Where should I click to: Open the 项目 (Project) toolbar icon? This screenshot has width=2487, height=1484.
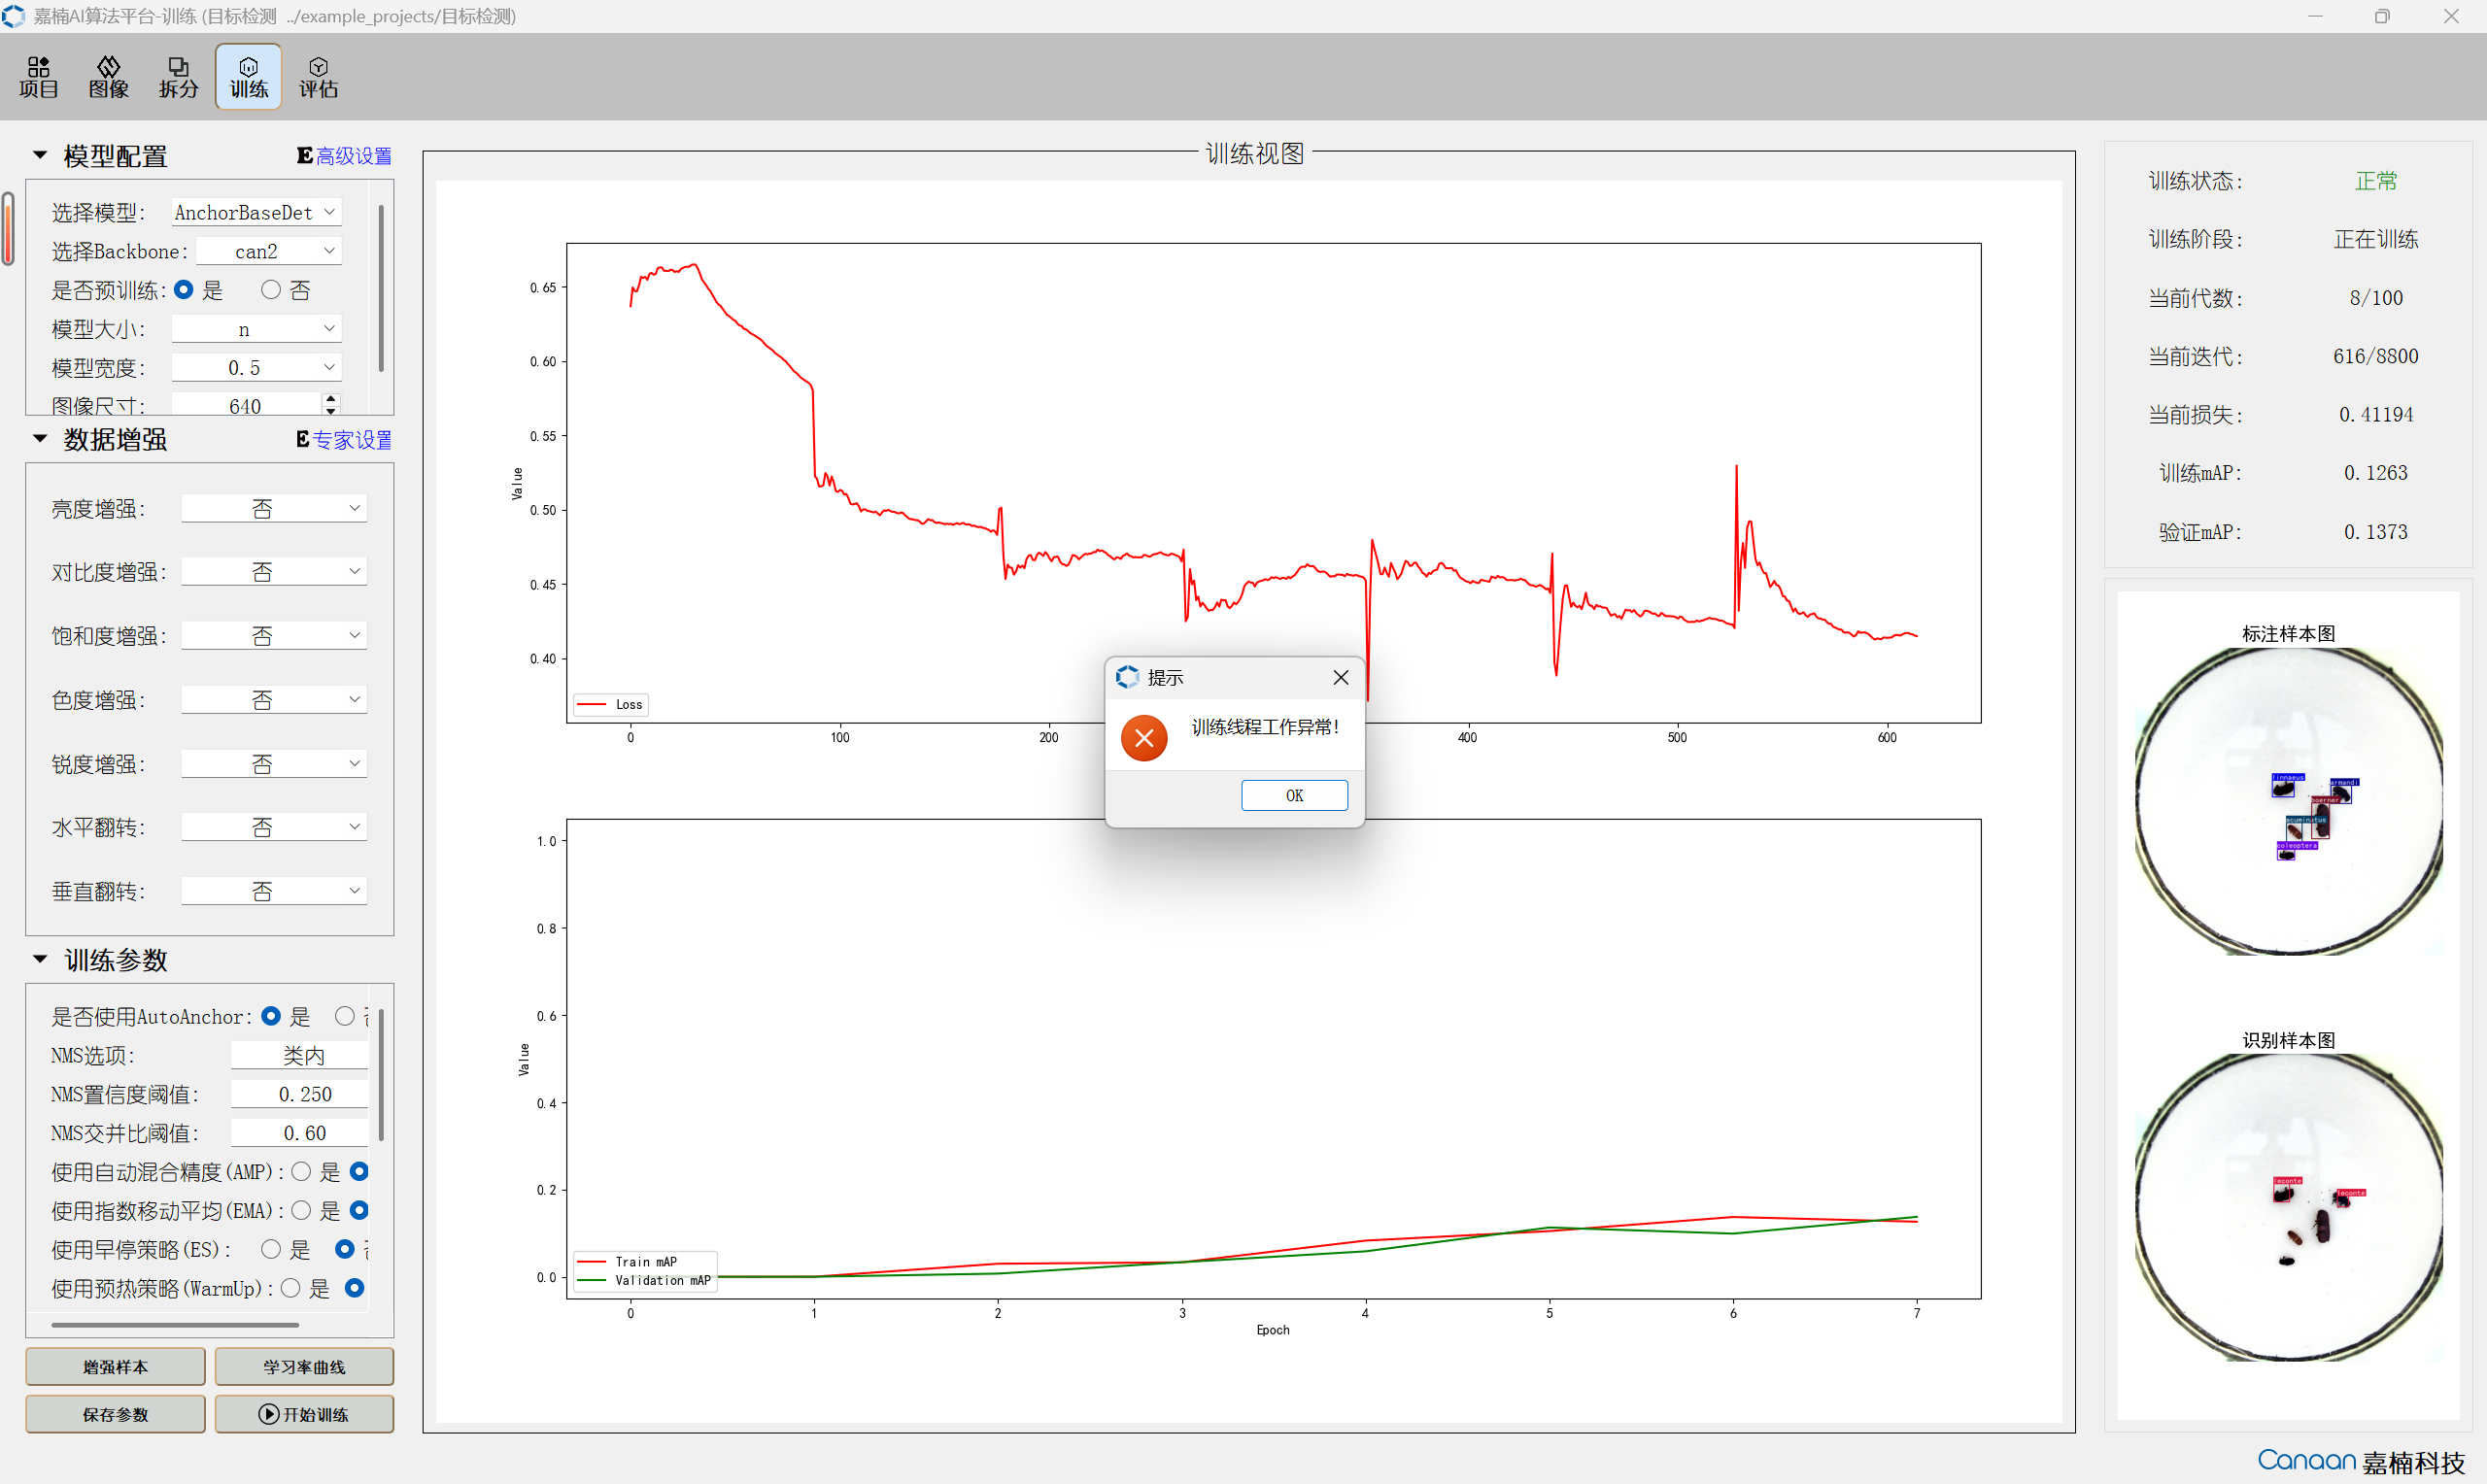click(x=38, y=77)
